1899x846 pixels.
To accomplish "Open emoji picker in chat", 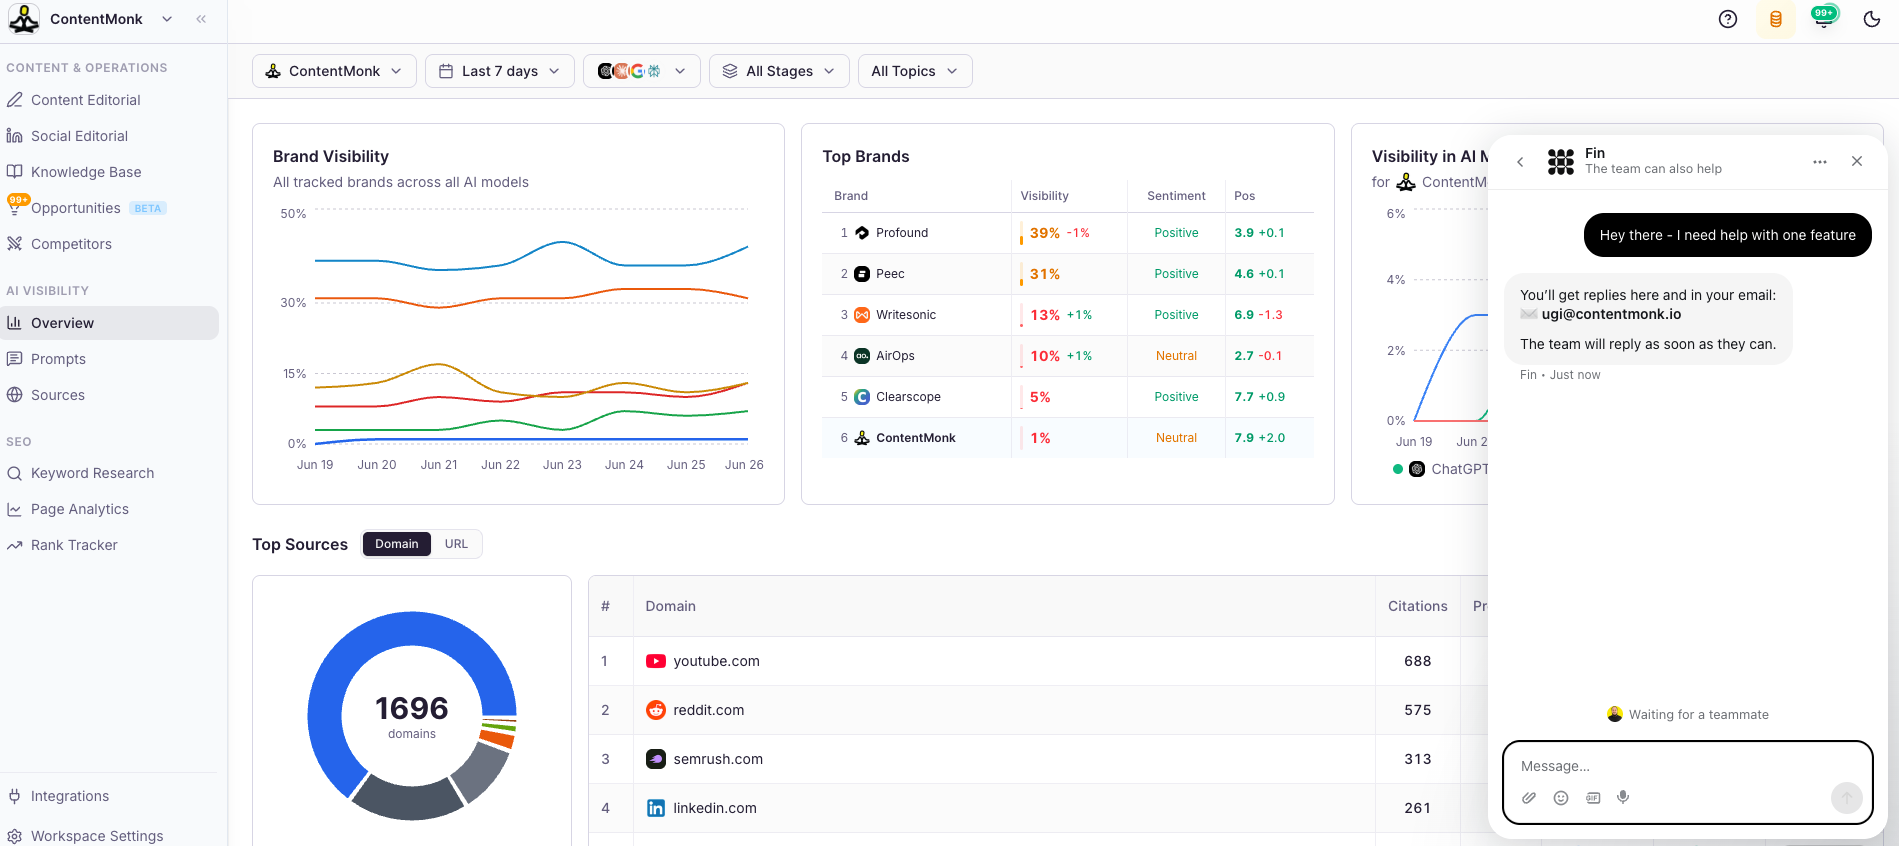I will [1561, 798].
